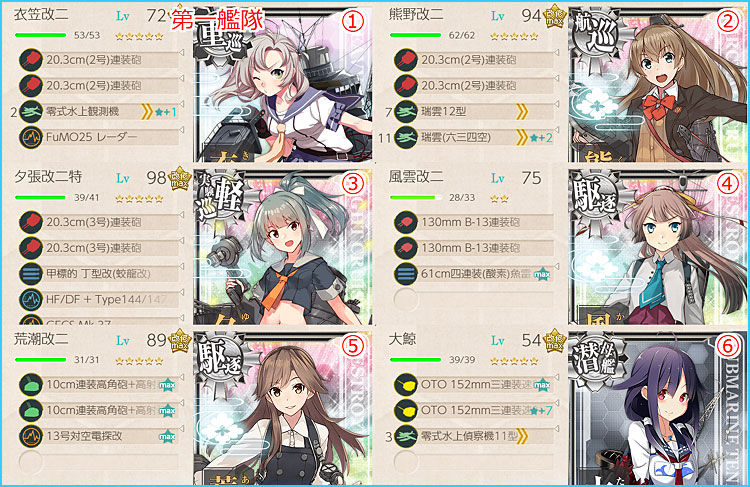Click the seaplane icon beside 零式水上偵察機11型
The height and width of the screenshot is (487, 750).
406,436
